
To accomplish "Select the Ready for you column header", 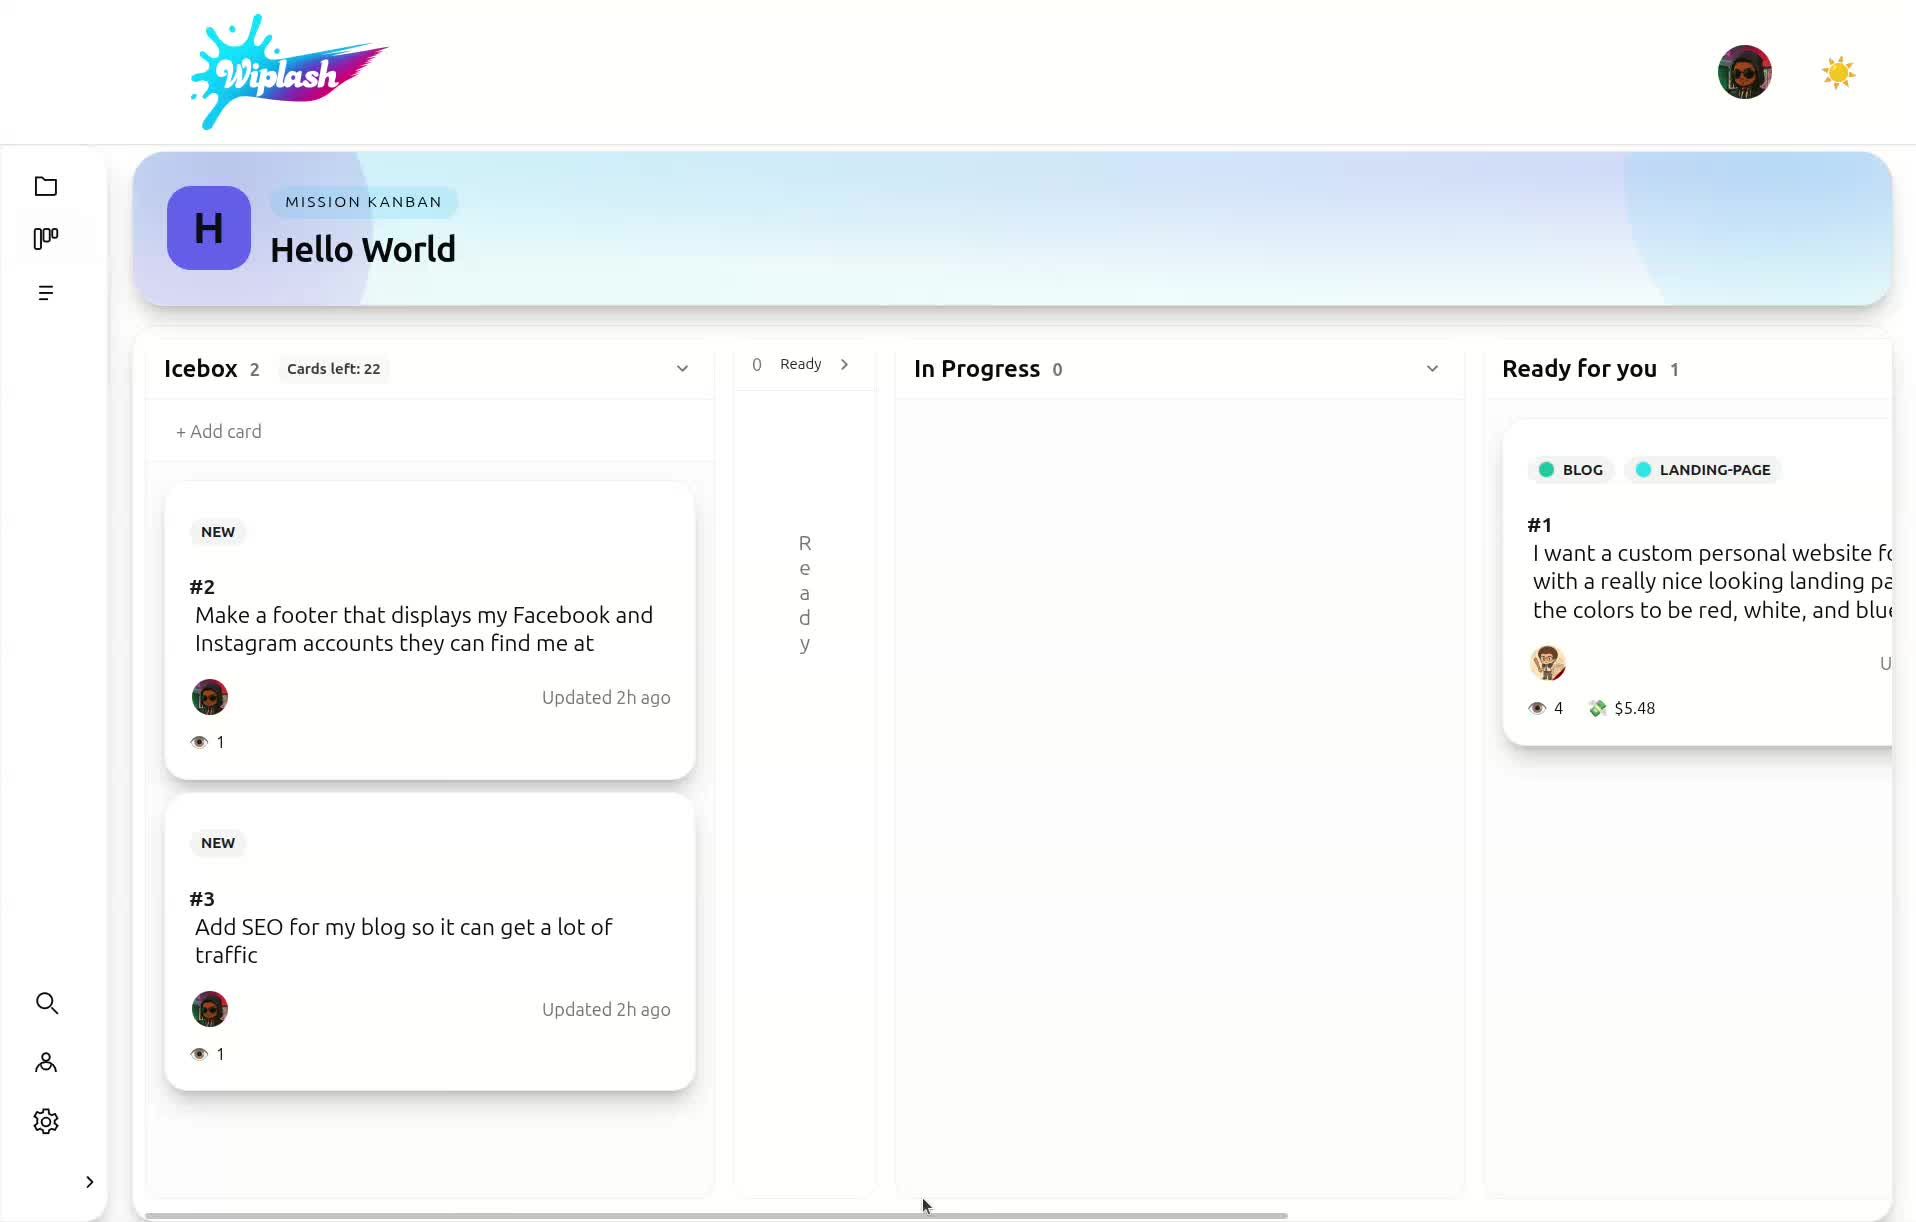I will pyautogui.click(x=1578, y=368).
